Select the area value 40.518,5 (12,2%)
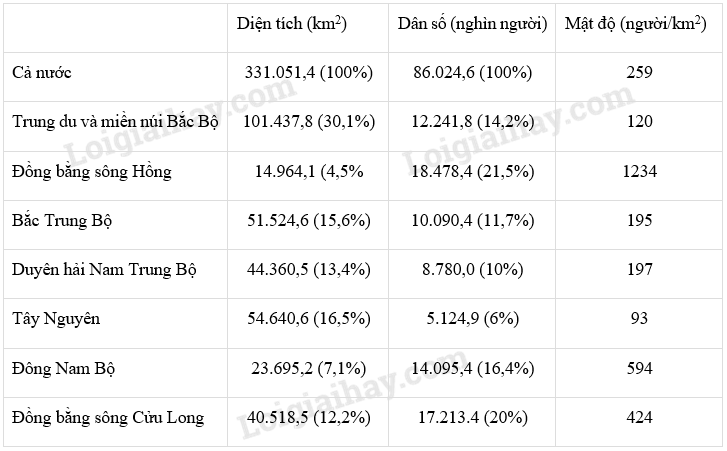 (308, 418)
